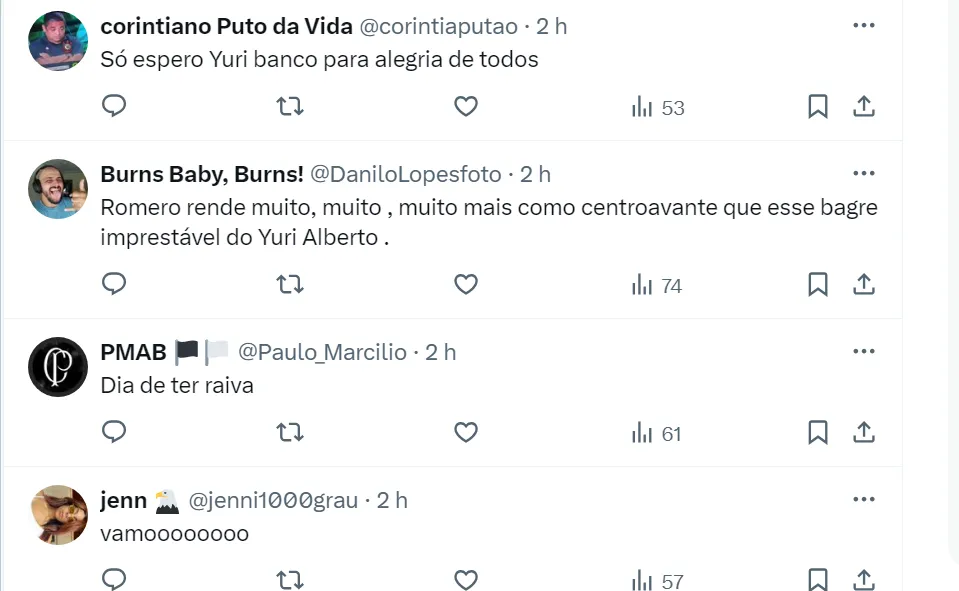959x591 pixels.
Task: Open @DaniloLopesfoto profile handle
Action: (x=406, y=174)
